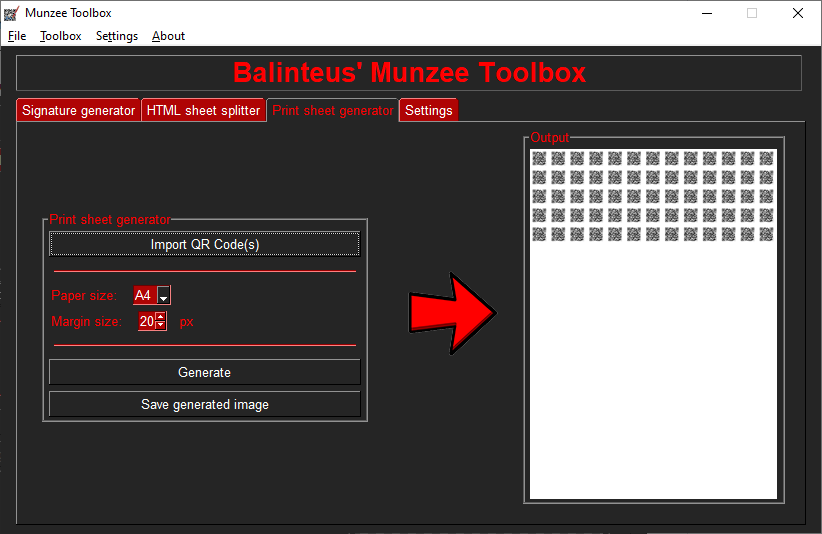The width and height of the screenshot is (822, 534).
Task: Click the Generate button
Action: pyautogui.click(x=205, y=372)
